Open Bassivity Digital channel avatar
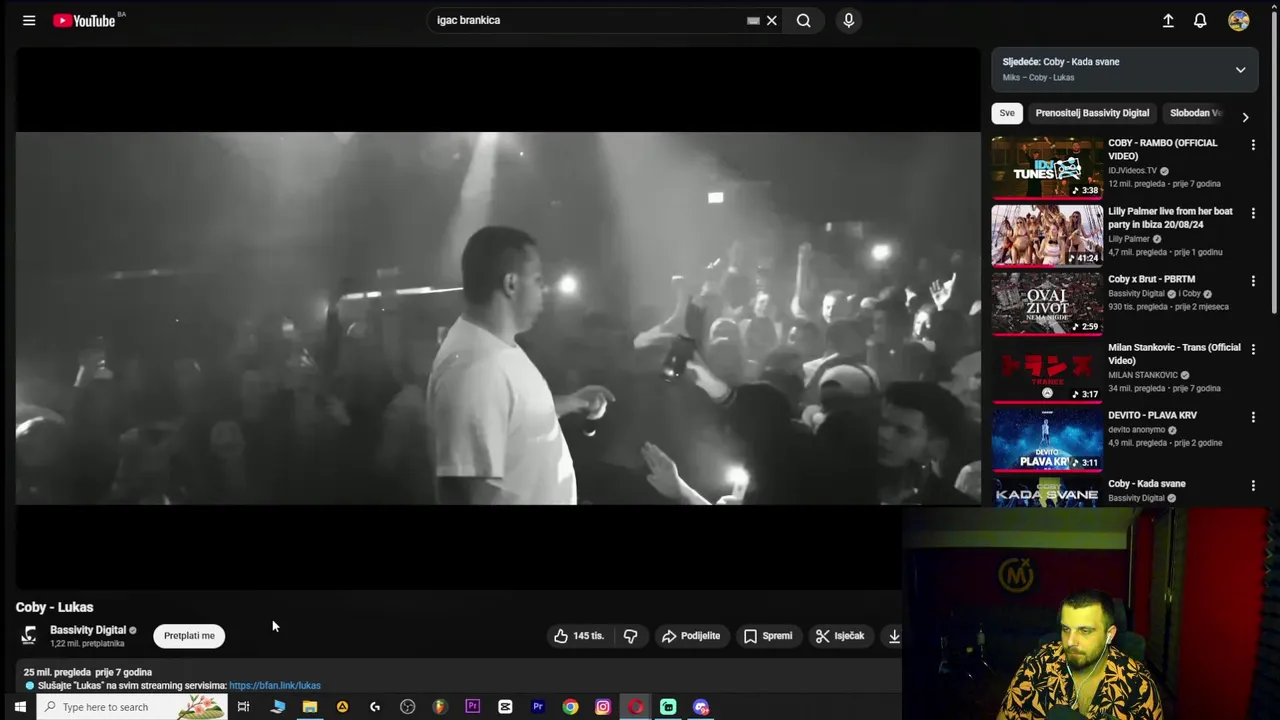This screenshot has width=1280, height=720. pyautogui.click(x=29, y=635)
